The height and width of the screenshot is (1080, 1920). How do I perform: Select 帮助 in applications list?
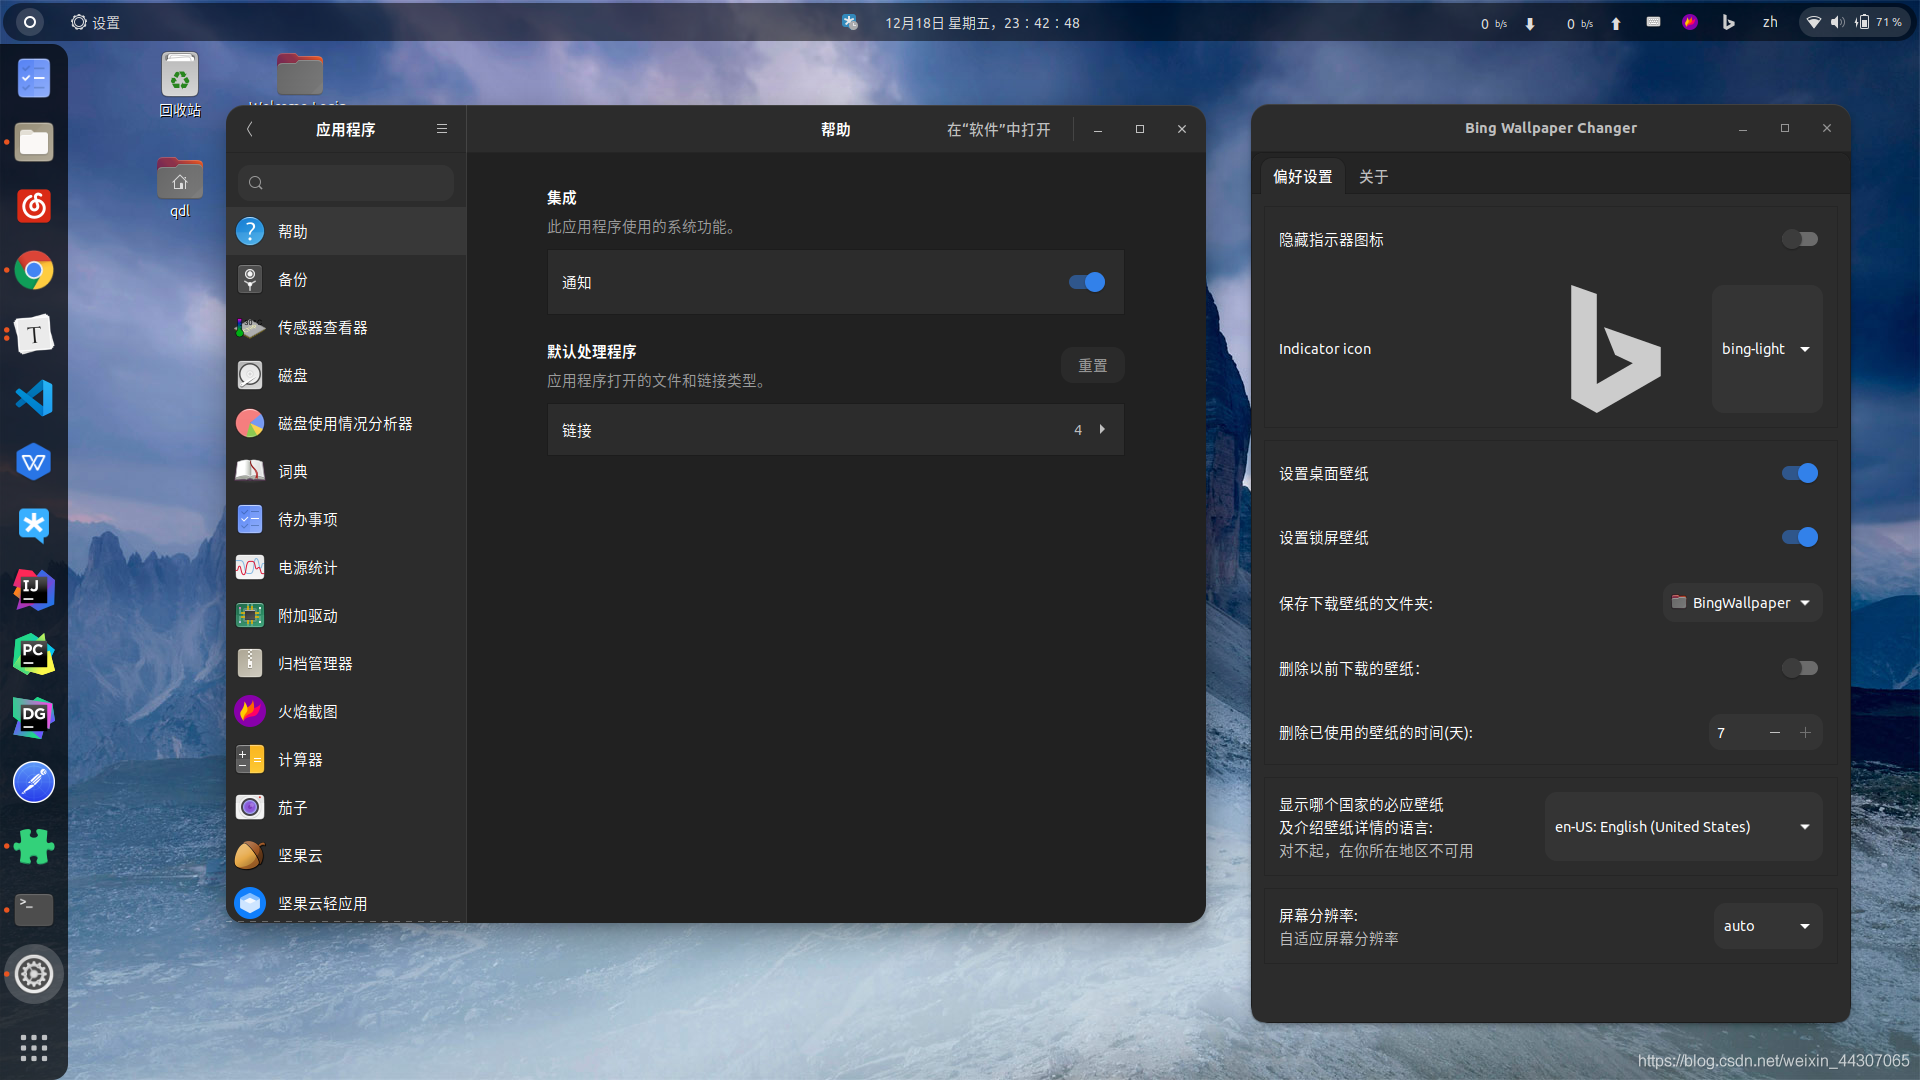click(347, 231)
